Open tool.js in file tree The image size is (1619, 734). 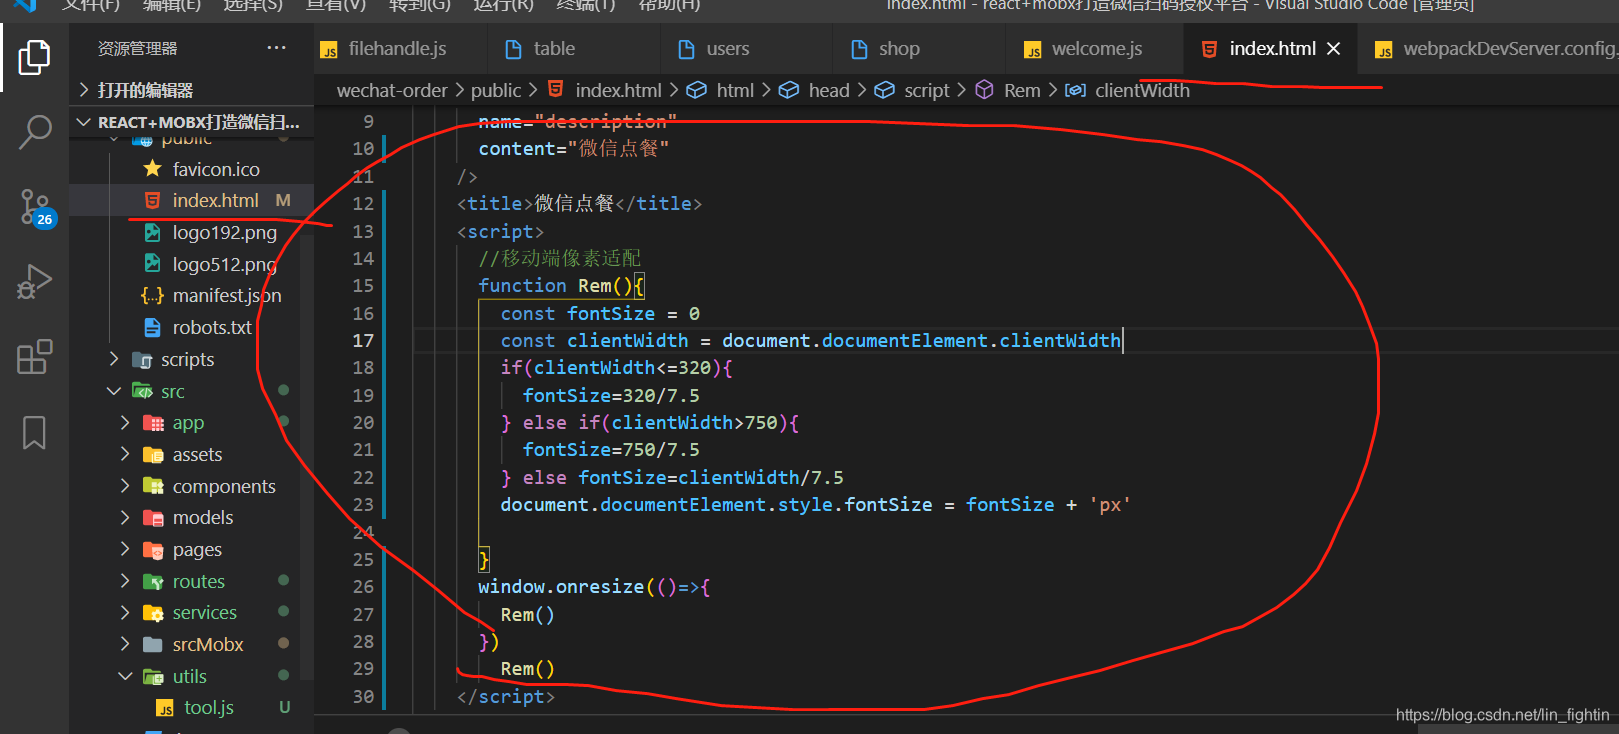coord(208,708)
